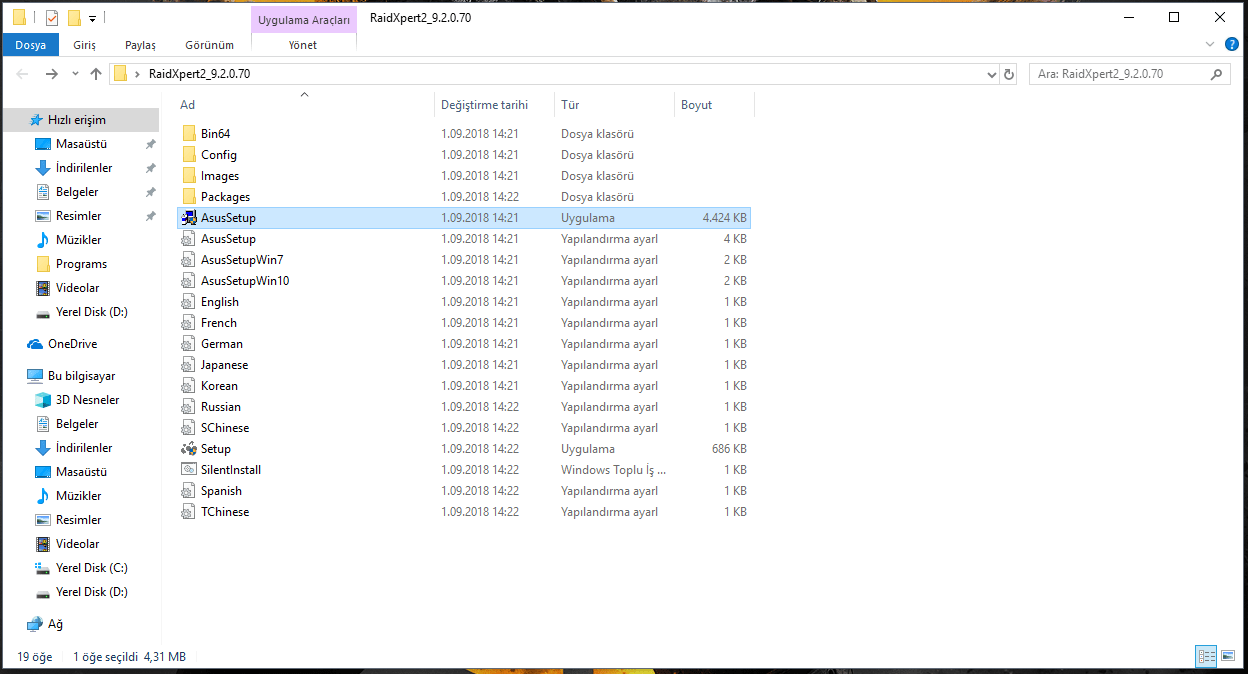Select OneDrive in the navigation pane
Screen dimensions: 1248x674
[72, 344]
